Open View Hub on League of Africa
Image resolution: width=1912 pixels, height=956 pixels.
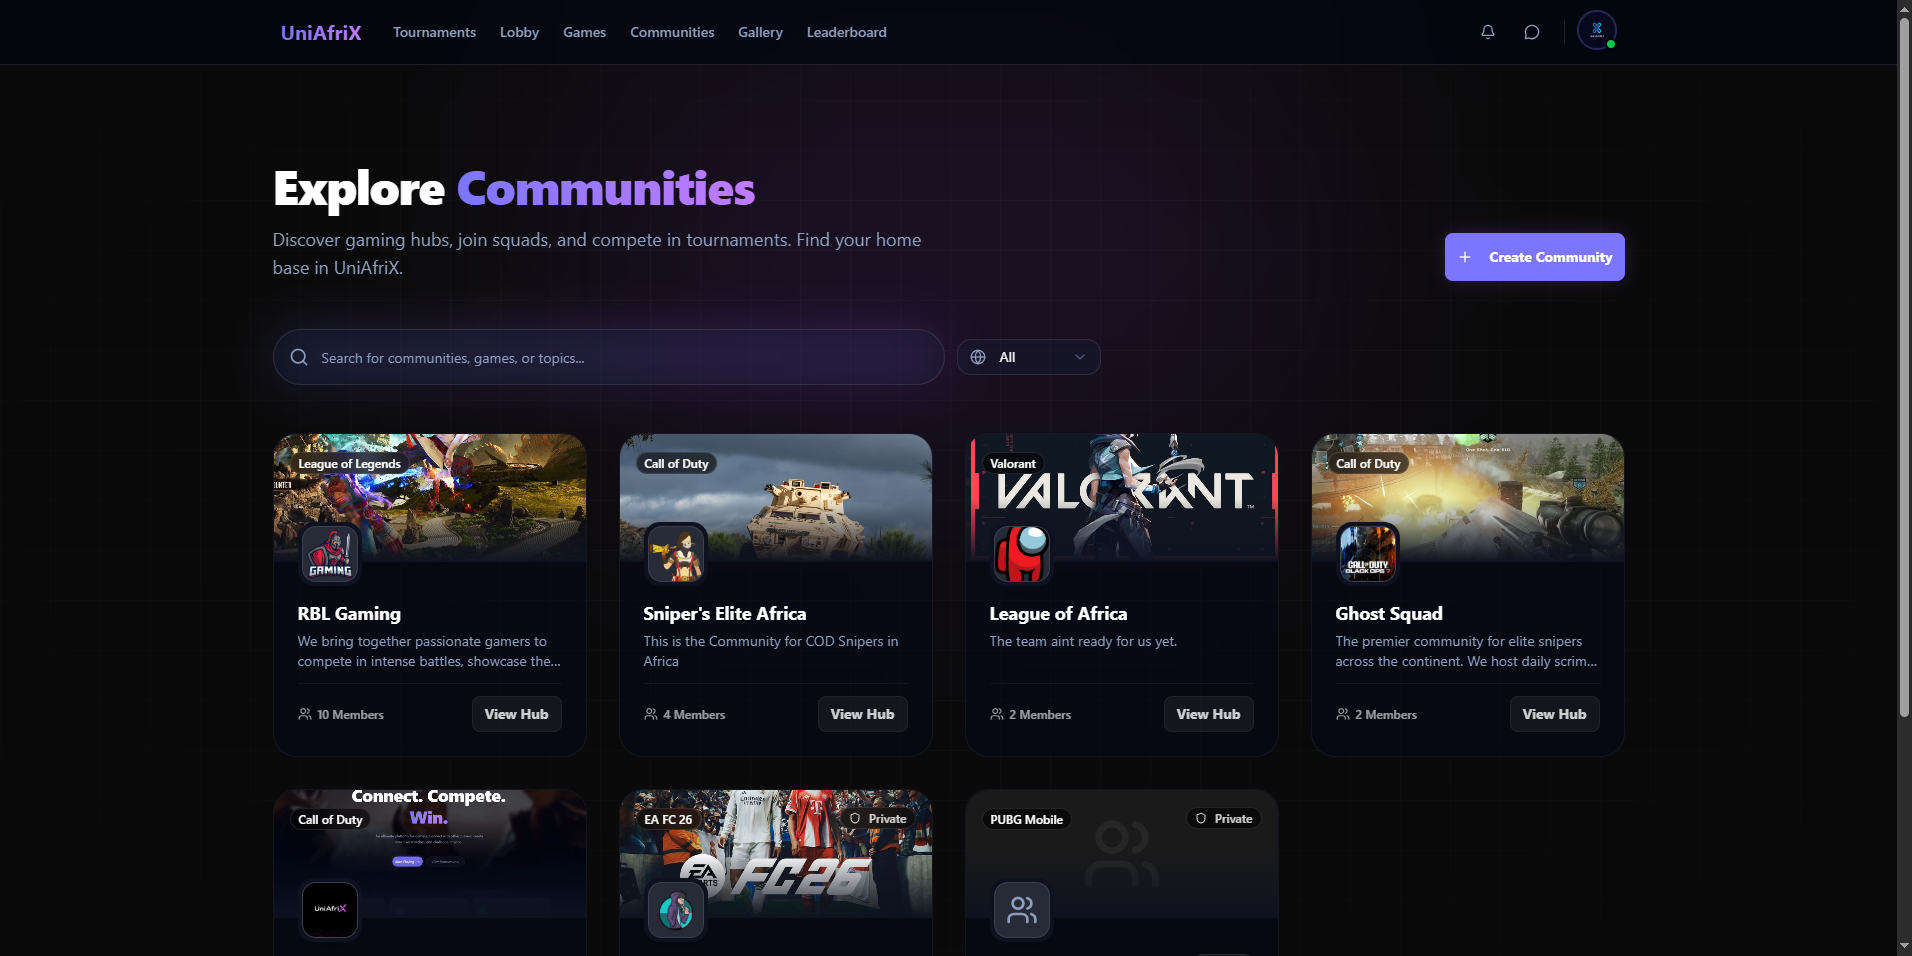pos(1208,714)
